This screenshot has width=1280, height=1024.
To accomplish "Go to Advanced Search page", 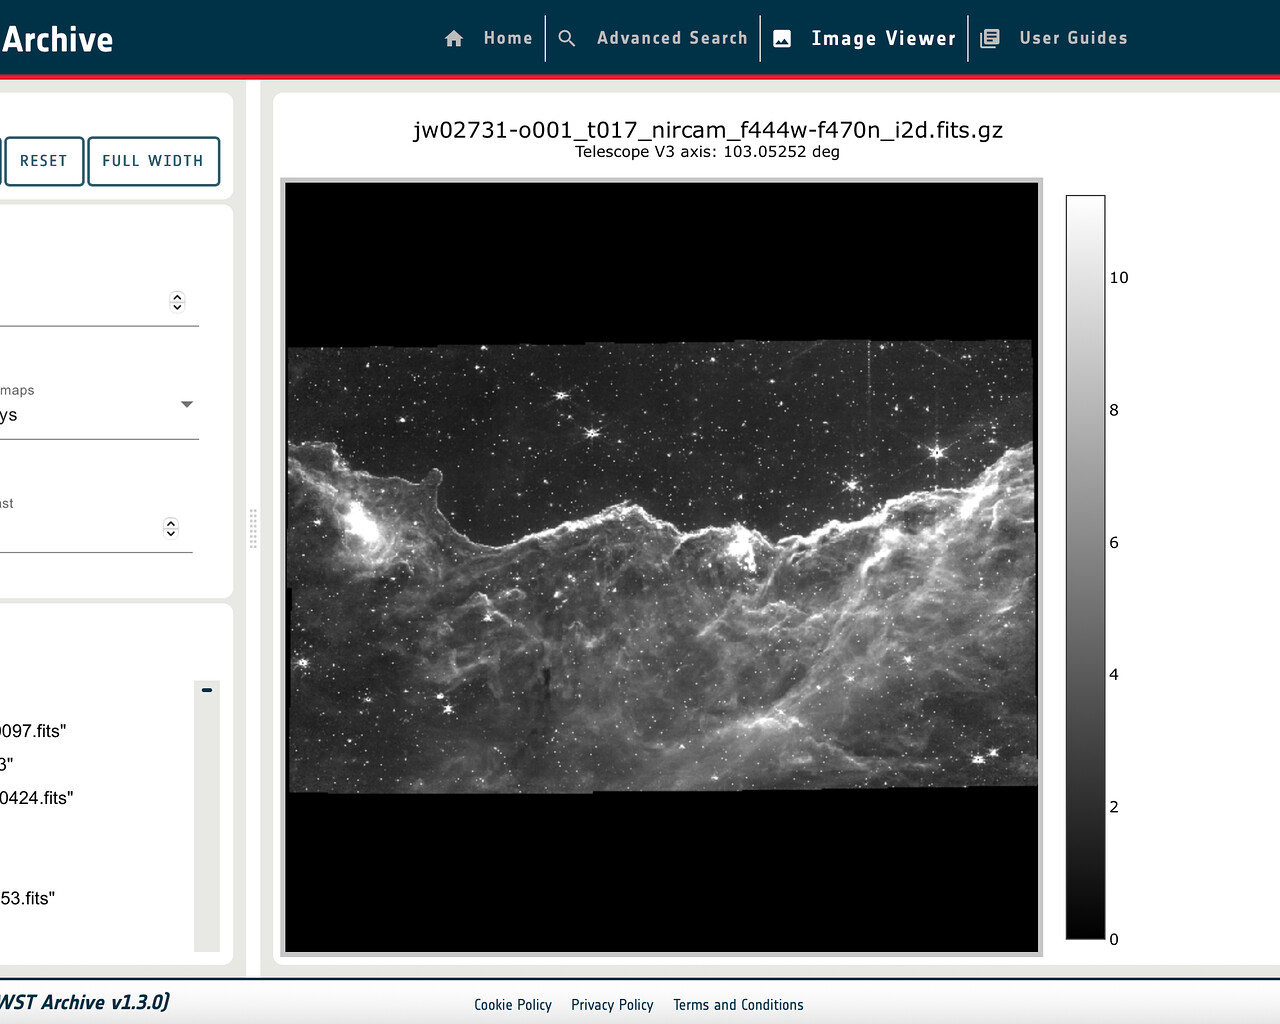I will coord(672,38).
